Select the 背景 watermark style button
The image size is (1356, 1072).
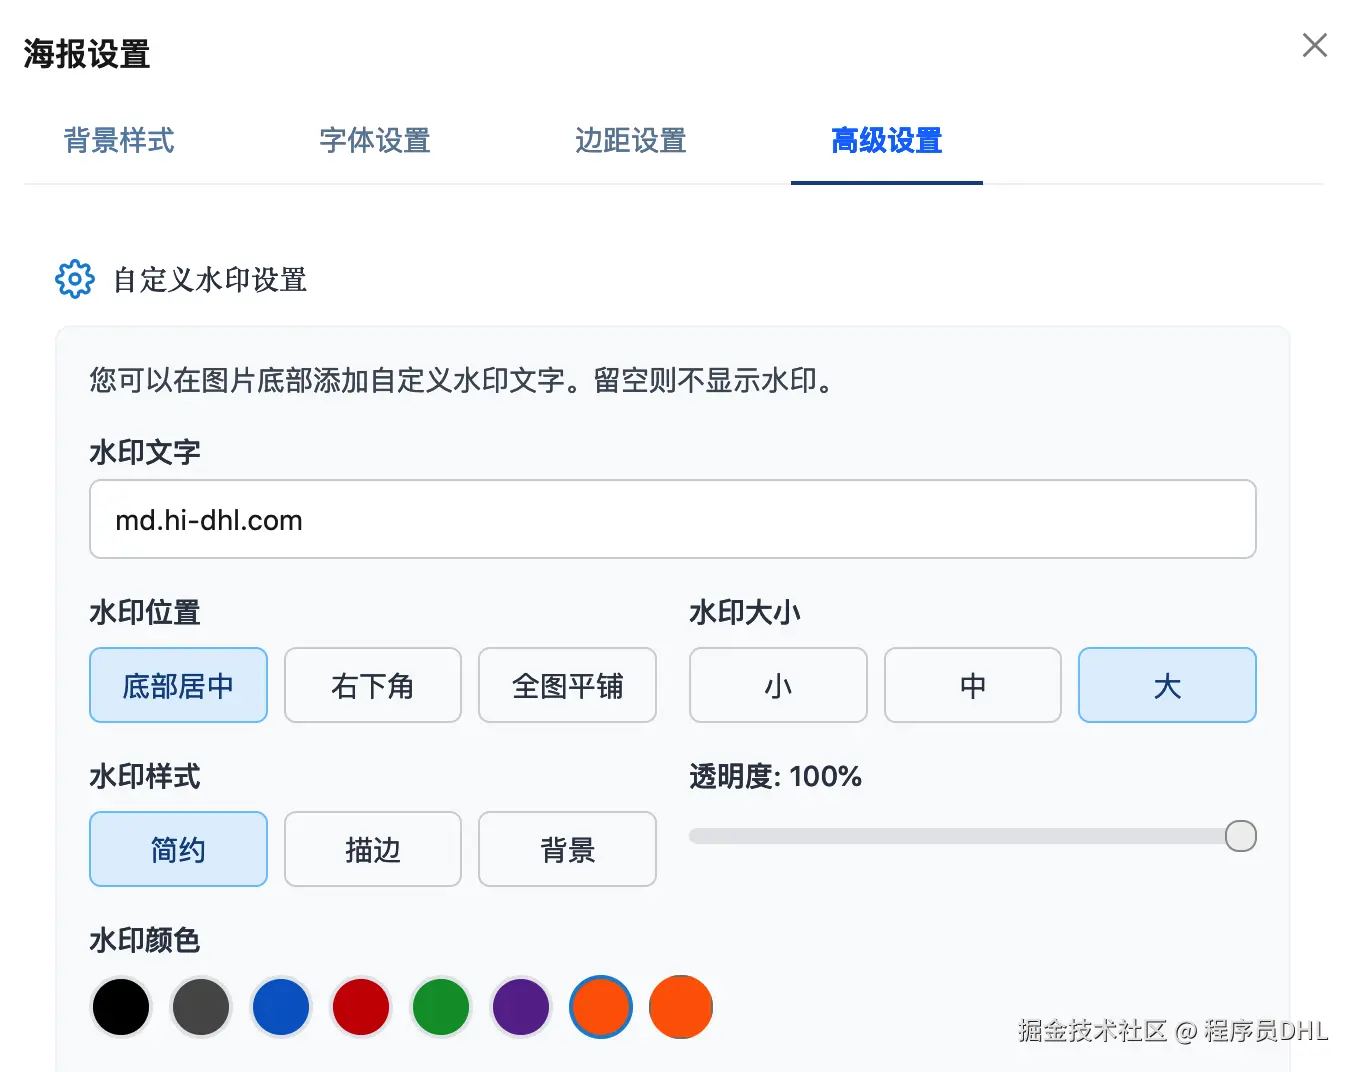567,850
